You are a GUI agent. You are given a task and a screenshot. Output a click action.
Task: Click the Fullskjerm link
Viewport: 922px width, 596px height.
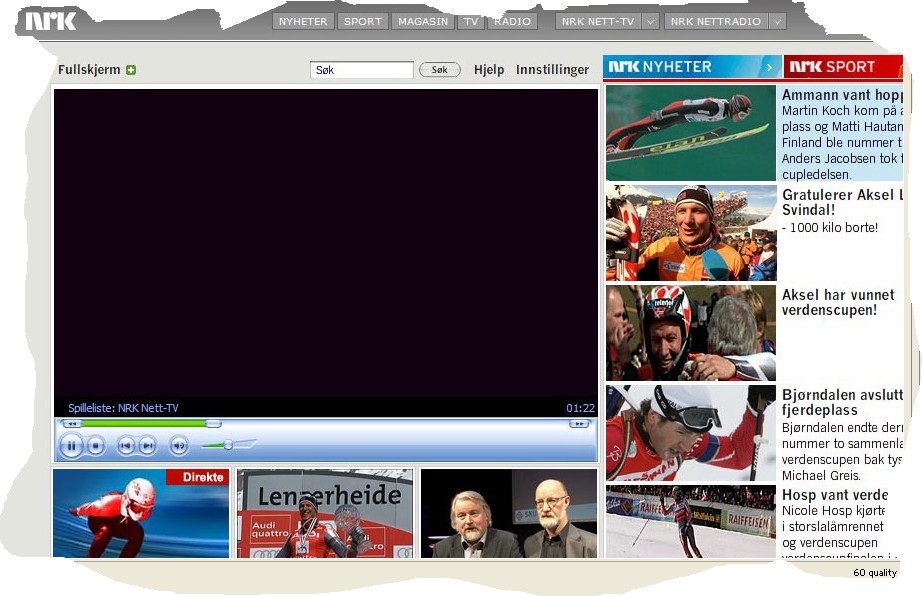[x=89, y=69]
